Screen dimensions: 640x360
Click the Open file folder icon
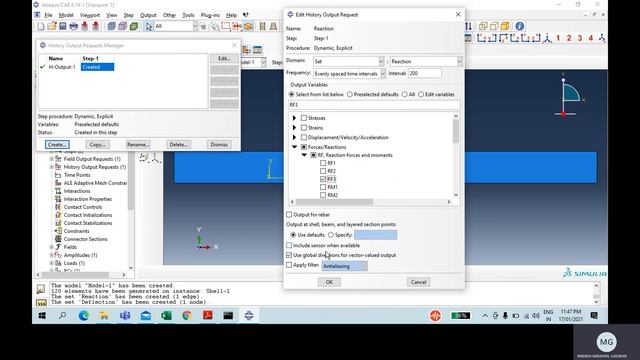point(52,26)
